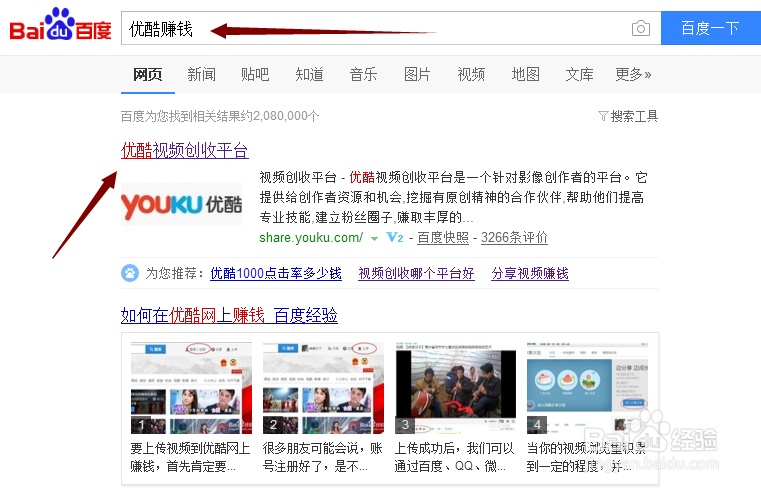Open the 3266条评价 reviews link
Screen dimensions: 761x490
pos(514,238)
